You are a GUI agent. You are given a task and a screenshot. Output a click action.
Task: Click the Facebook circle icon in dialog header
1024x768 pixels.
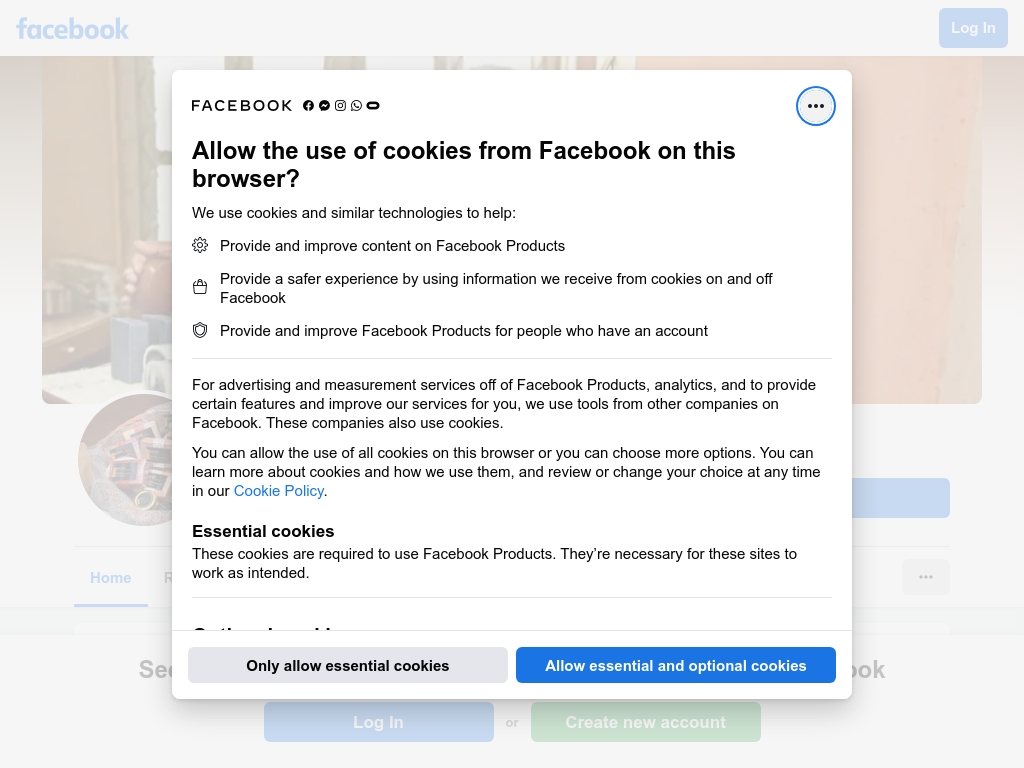coord(308,106)
